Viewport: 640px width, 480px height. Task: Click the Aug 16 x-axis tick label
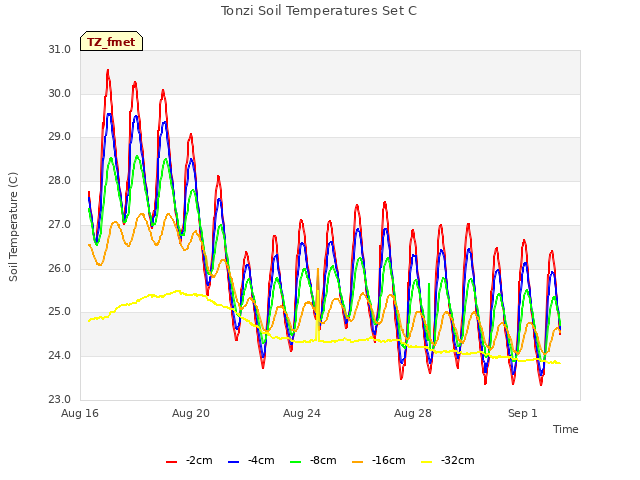click(x=80, y=413)
